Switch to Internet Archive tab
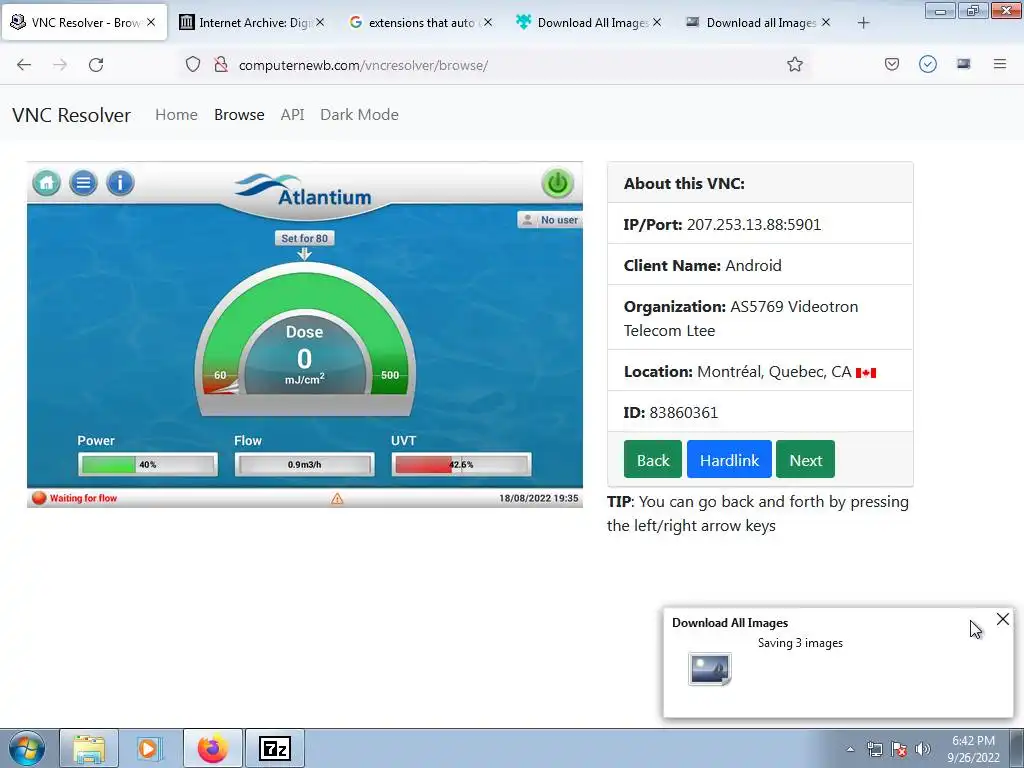Screen dimensions: 1024x768 tap(253, 23)
